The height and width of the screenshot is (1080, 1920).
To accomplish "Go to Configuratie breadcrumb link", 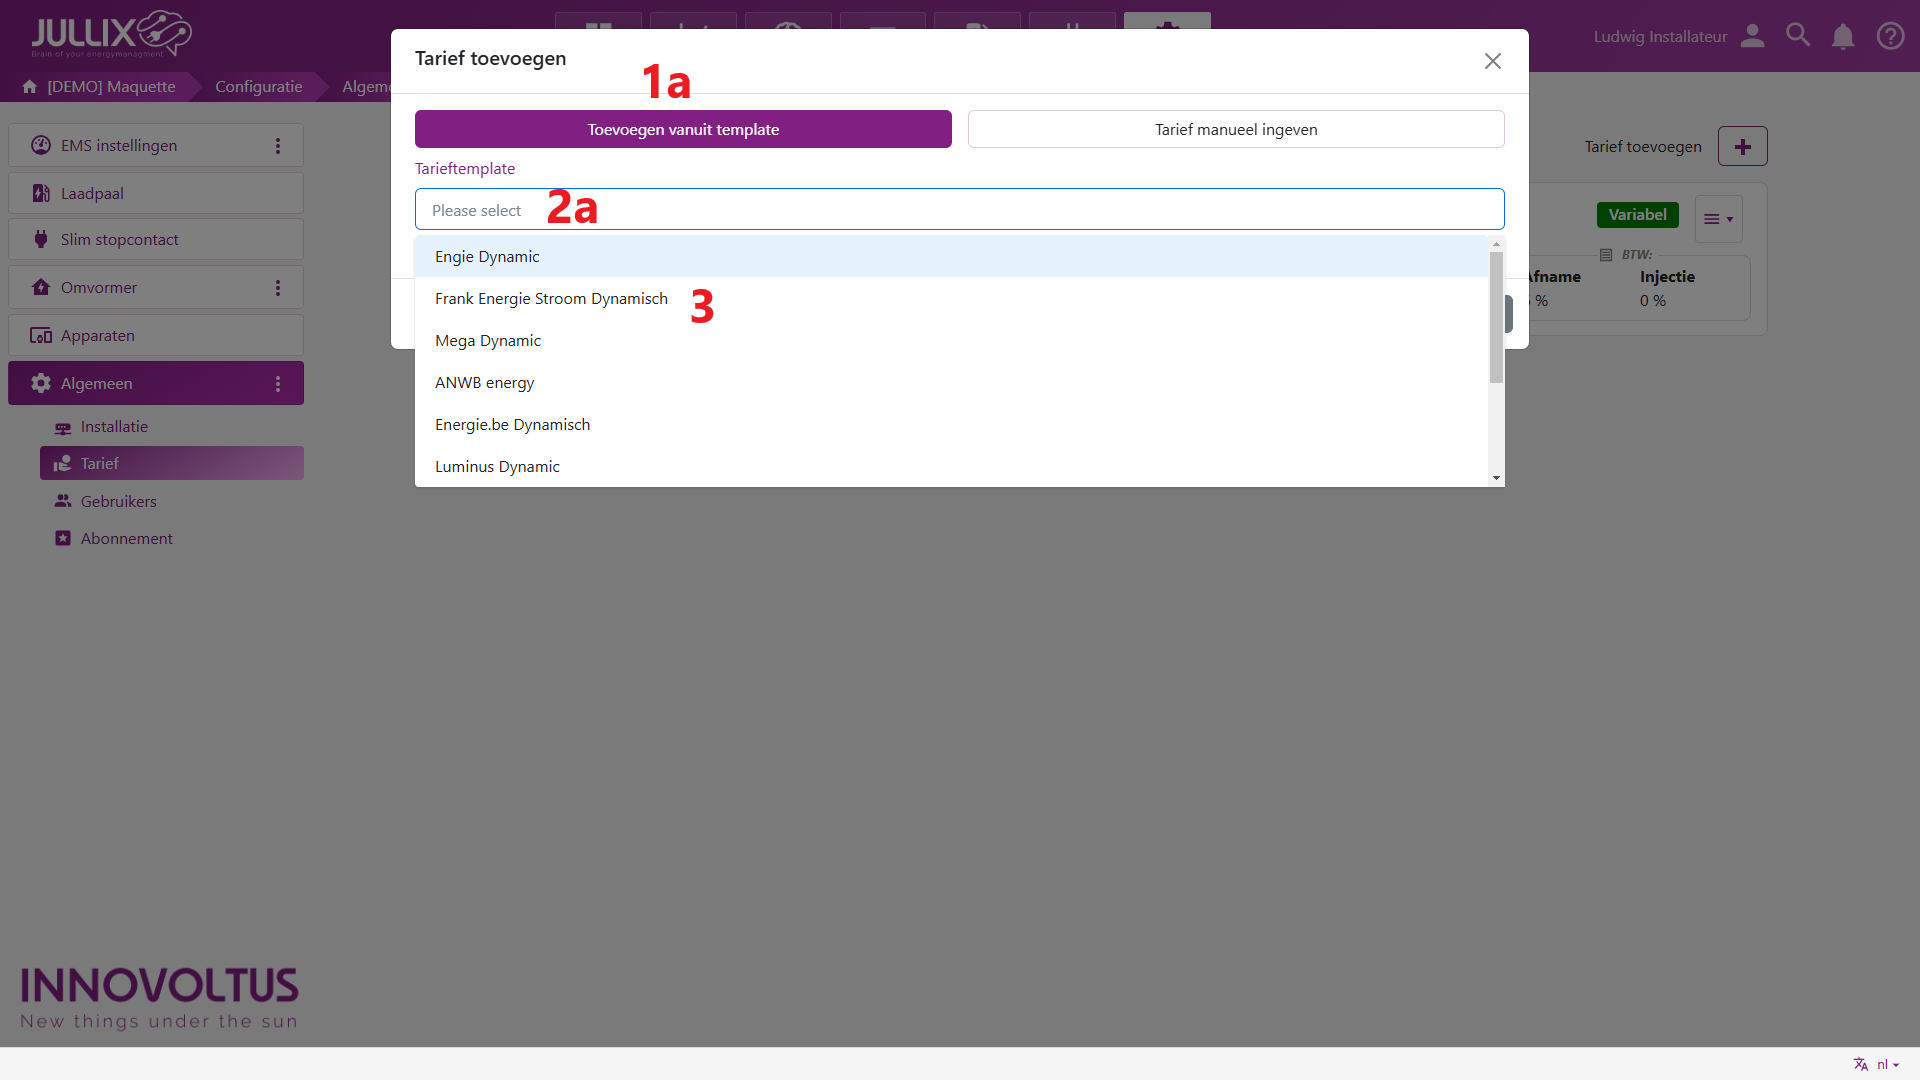I will [x=258, y=87].
